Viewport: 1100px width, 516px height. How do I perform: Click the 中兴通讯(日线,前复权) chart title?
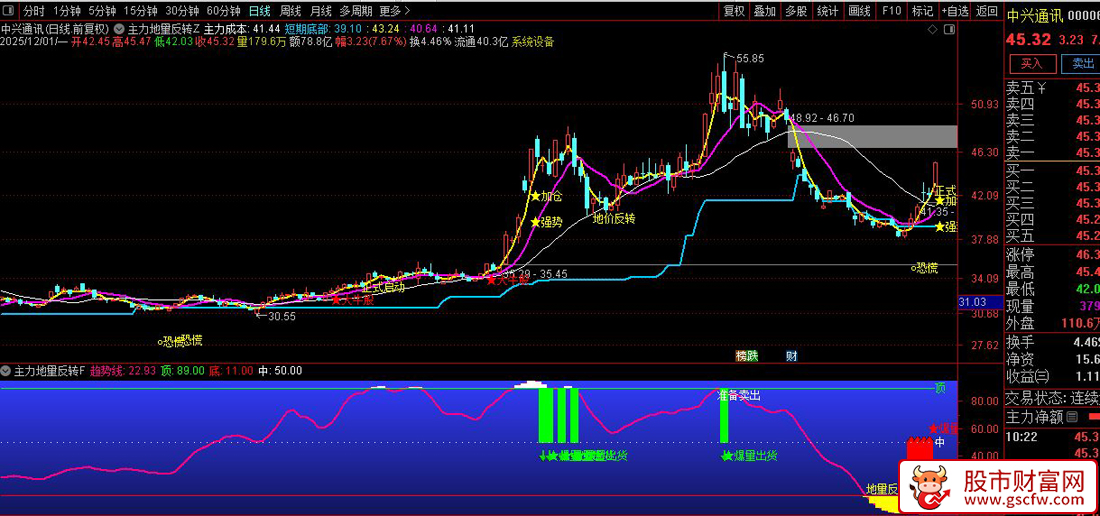(x=55, y=29)
